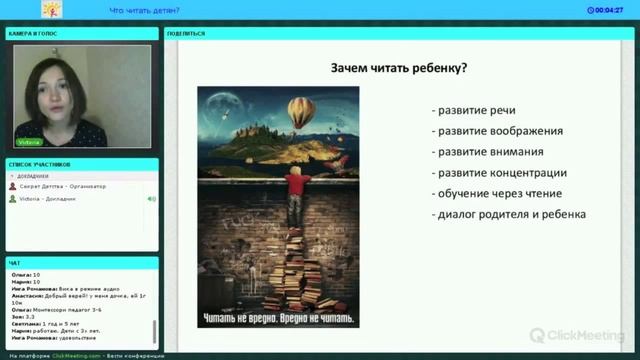Click the first chat message 'Ольга: 10'
Viewport: 640px width, 360px height.
tap(26, 275)
